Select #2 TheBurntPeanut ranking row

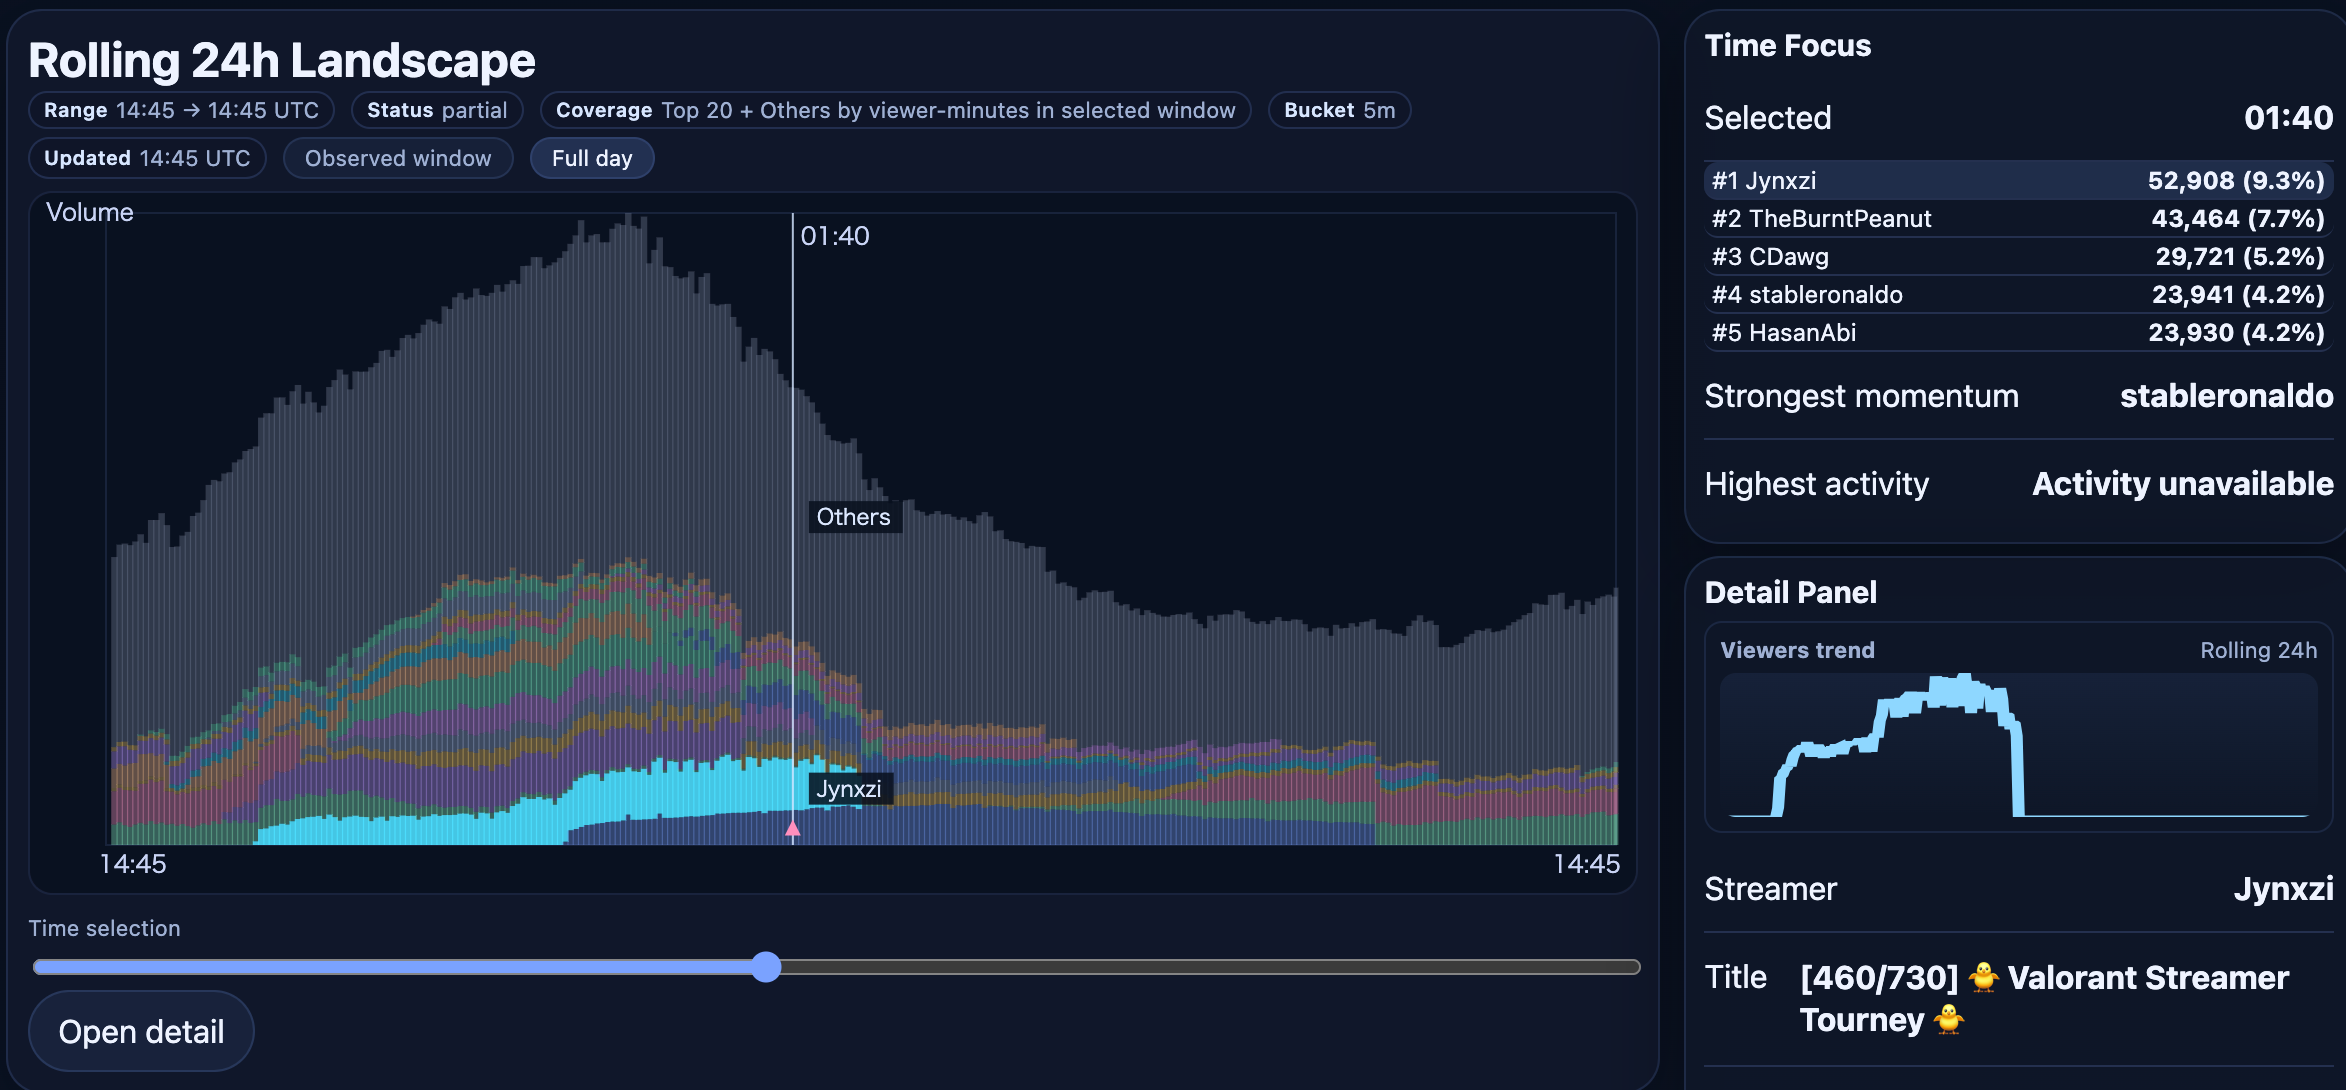click(x=2017, y=219)
